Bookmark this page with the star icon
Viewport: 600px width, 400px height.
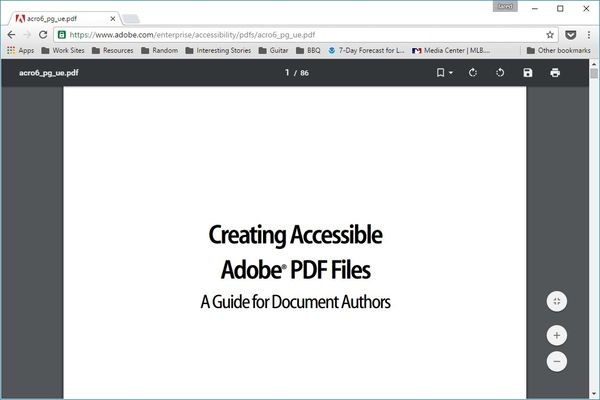click(x=550, y=34)
